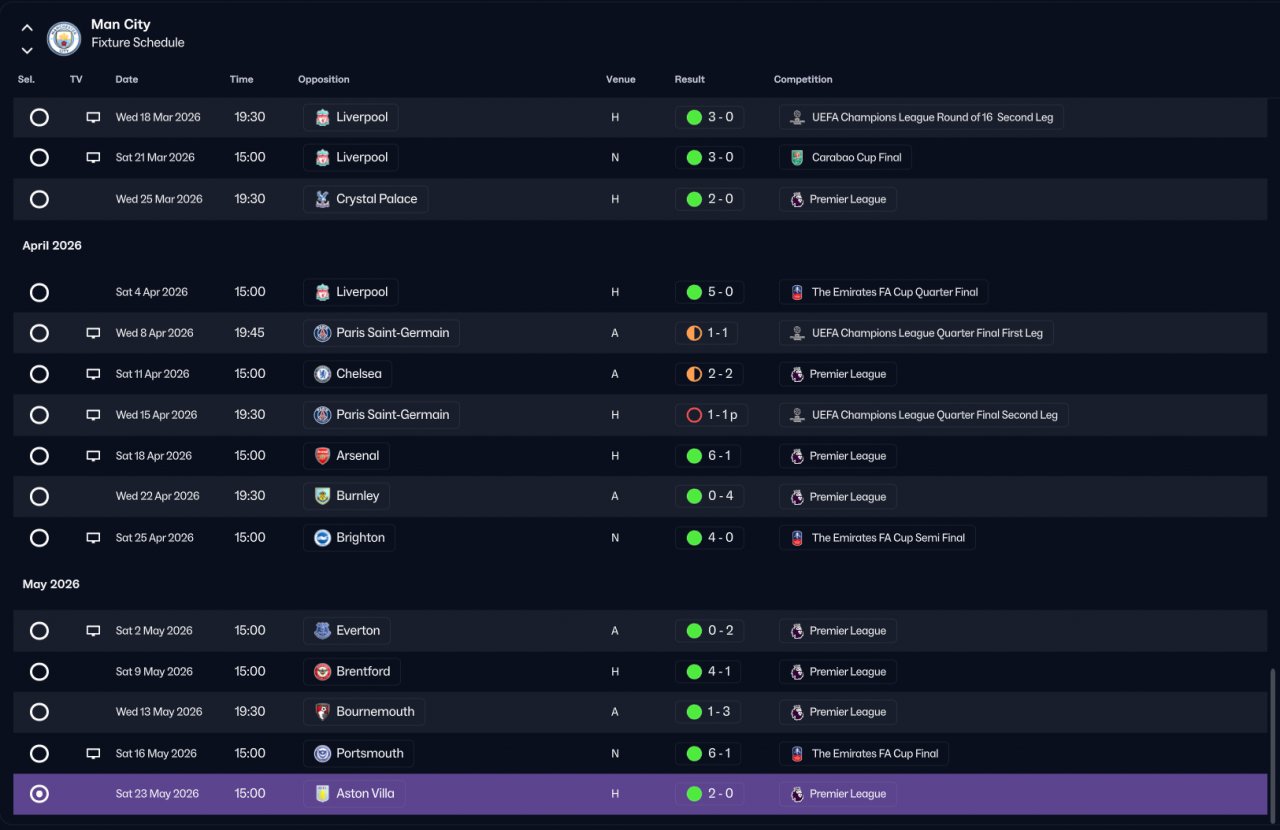Click the Result column header
This screenshot has height=830, width=1280.
(x=690, y=80)
